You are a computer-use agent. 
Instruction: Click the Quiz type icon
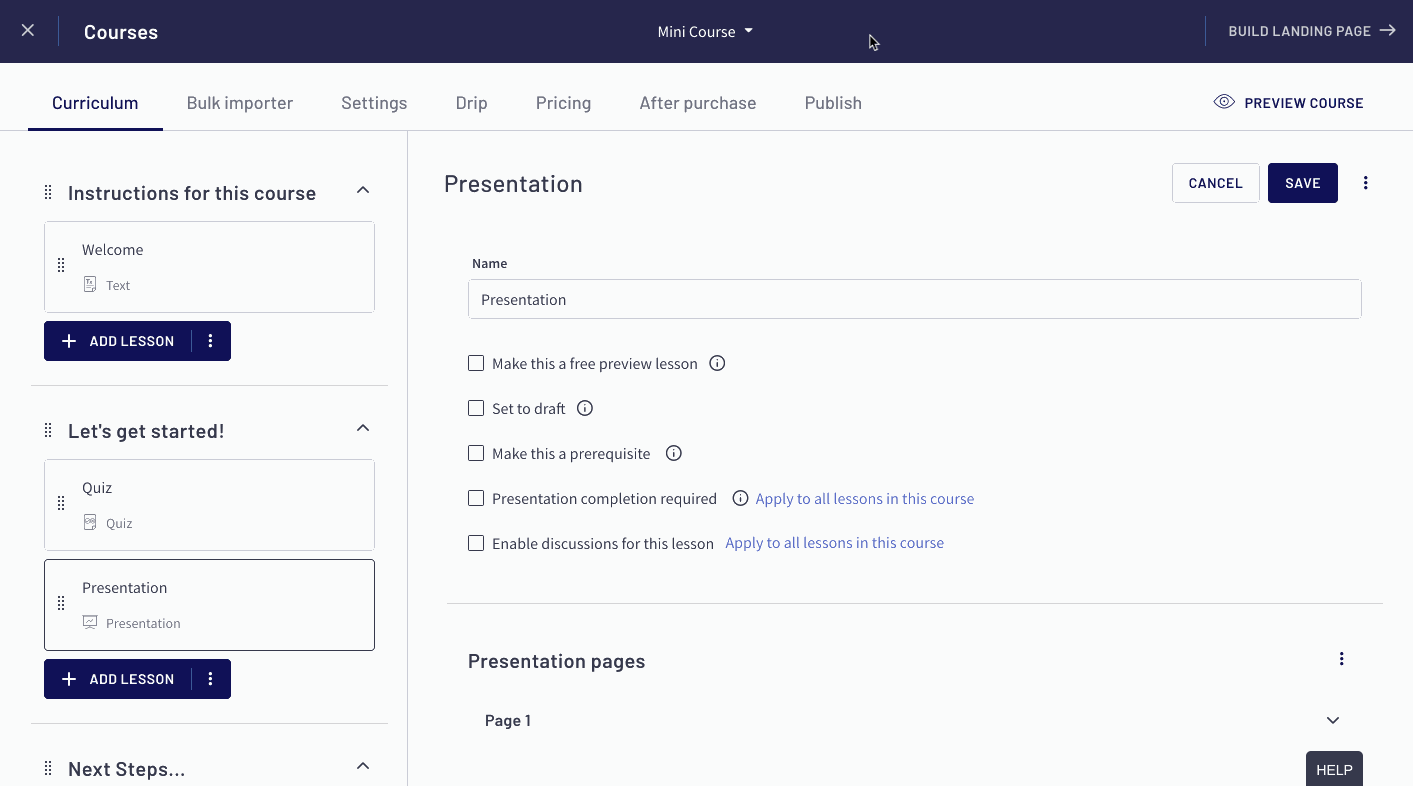click(90, 523)
